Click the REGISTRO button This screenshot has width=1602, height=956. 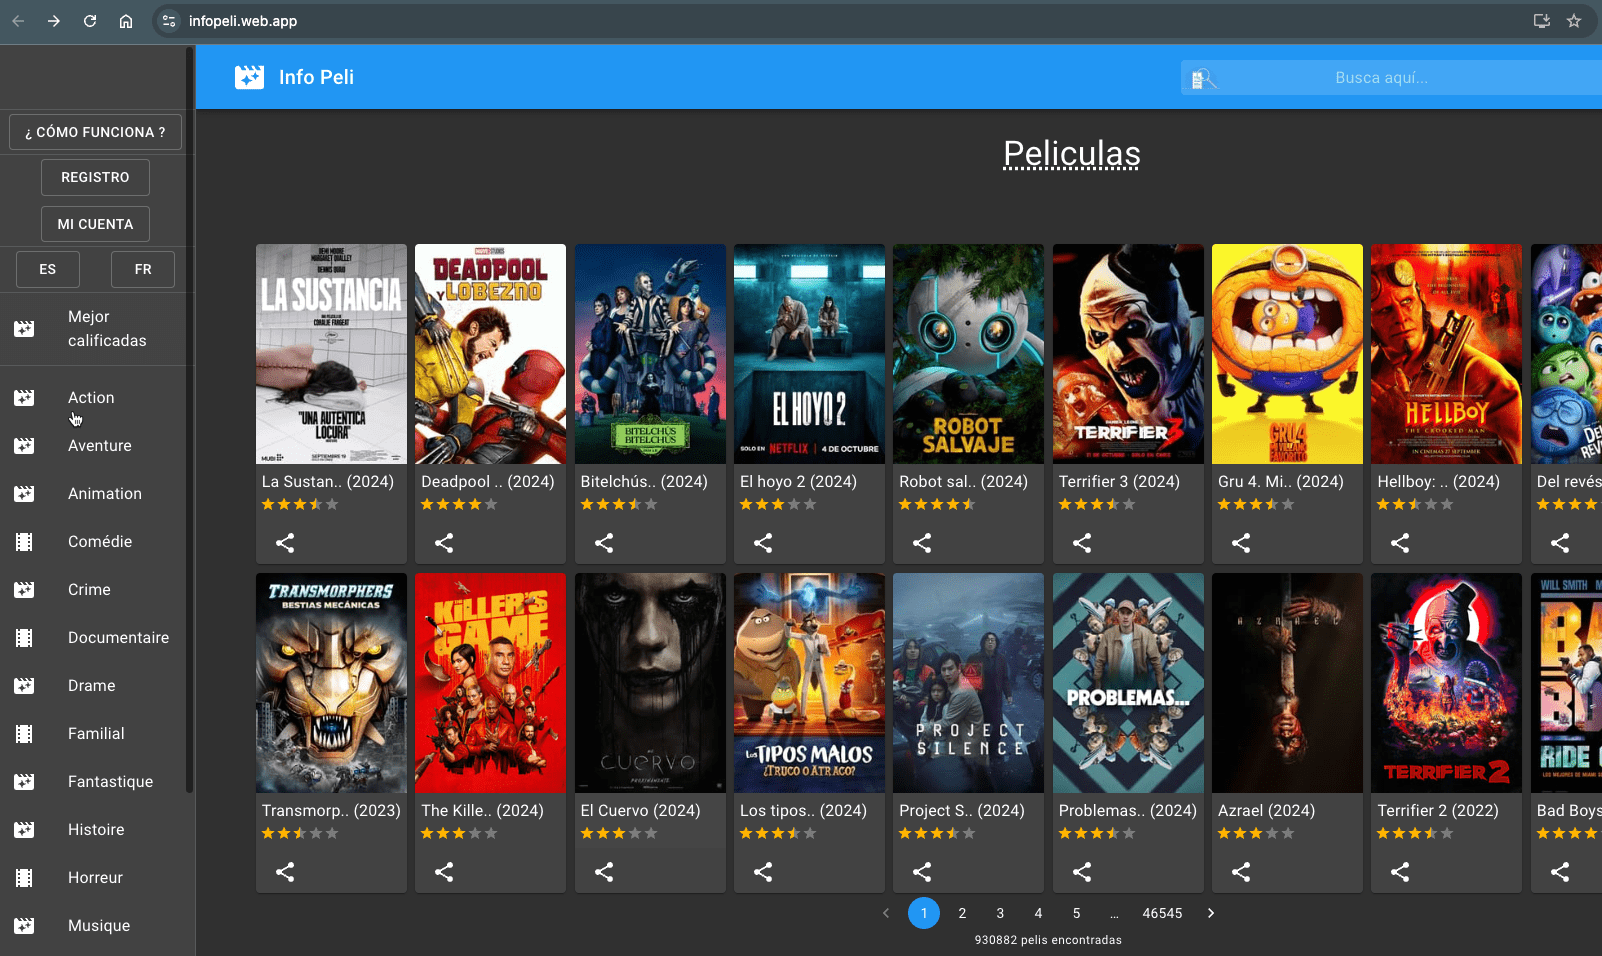click(95, 177)
